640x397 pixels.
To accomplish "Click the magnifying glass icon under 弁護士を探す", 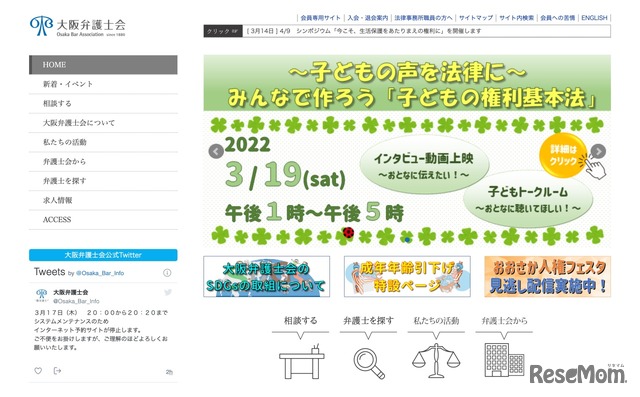I will (369, 363).
